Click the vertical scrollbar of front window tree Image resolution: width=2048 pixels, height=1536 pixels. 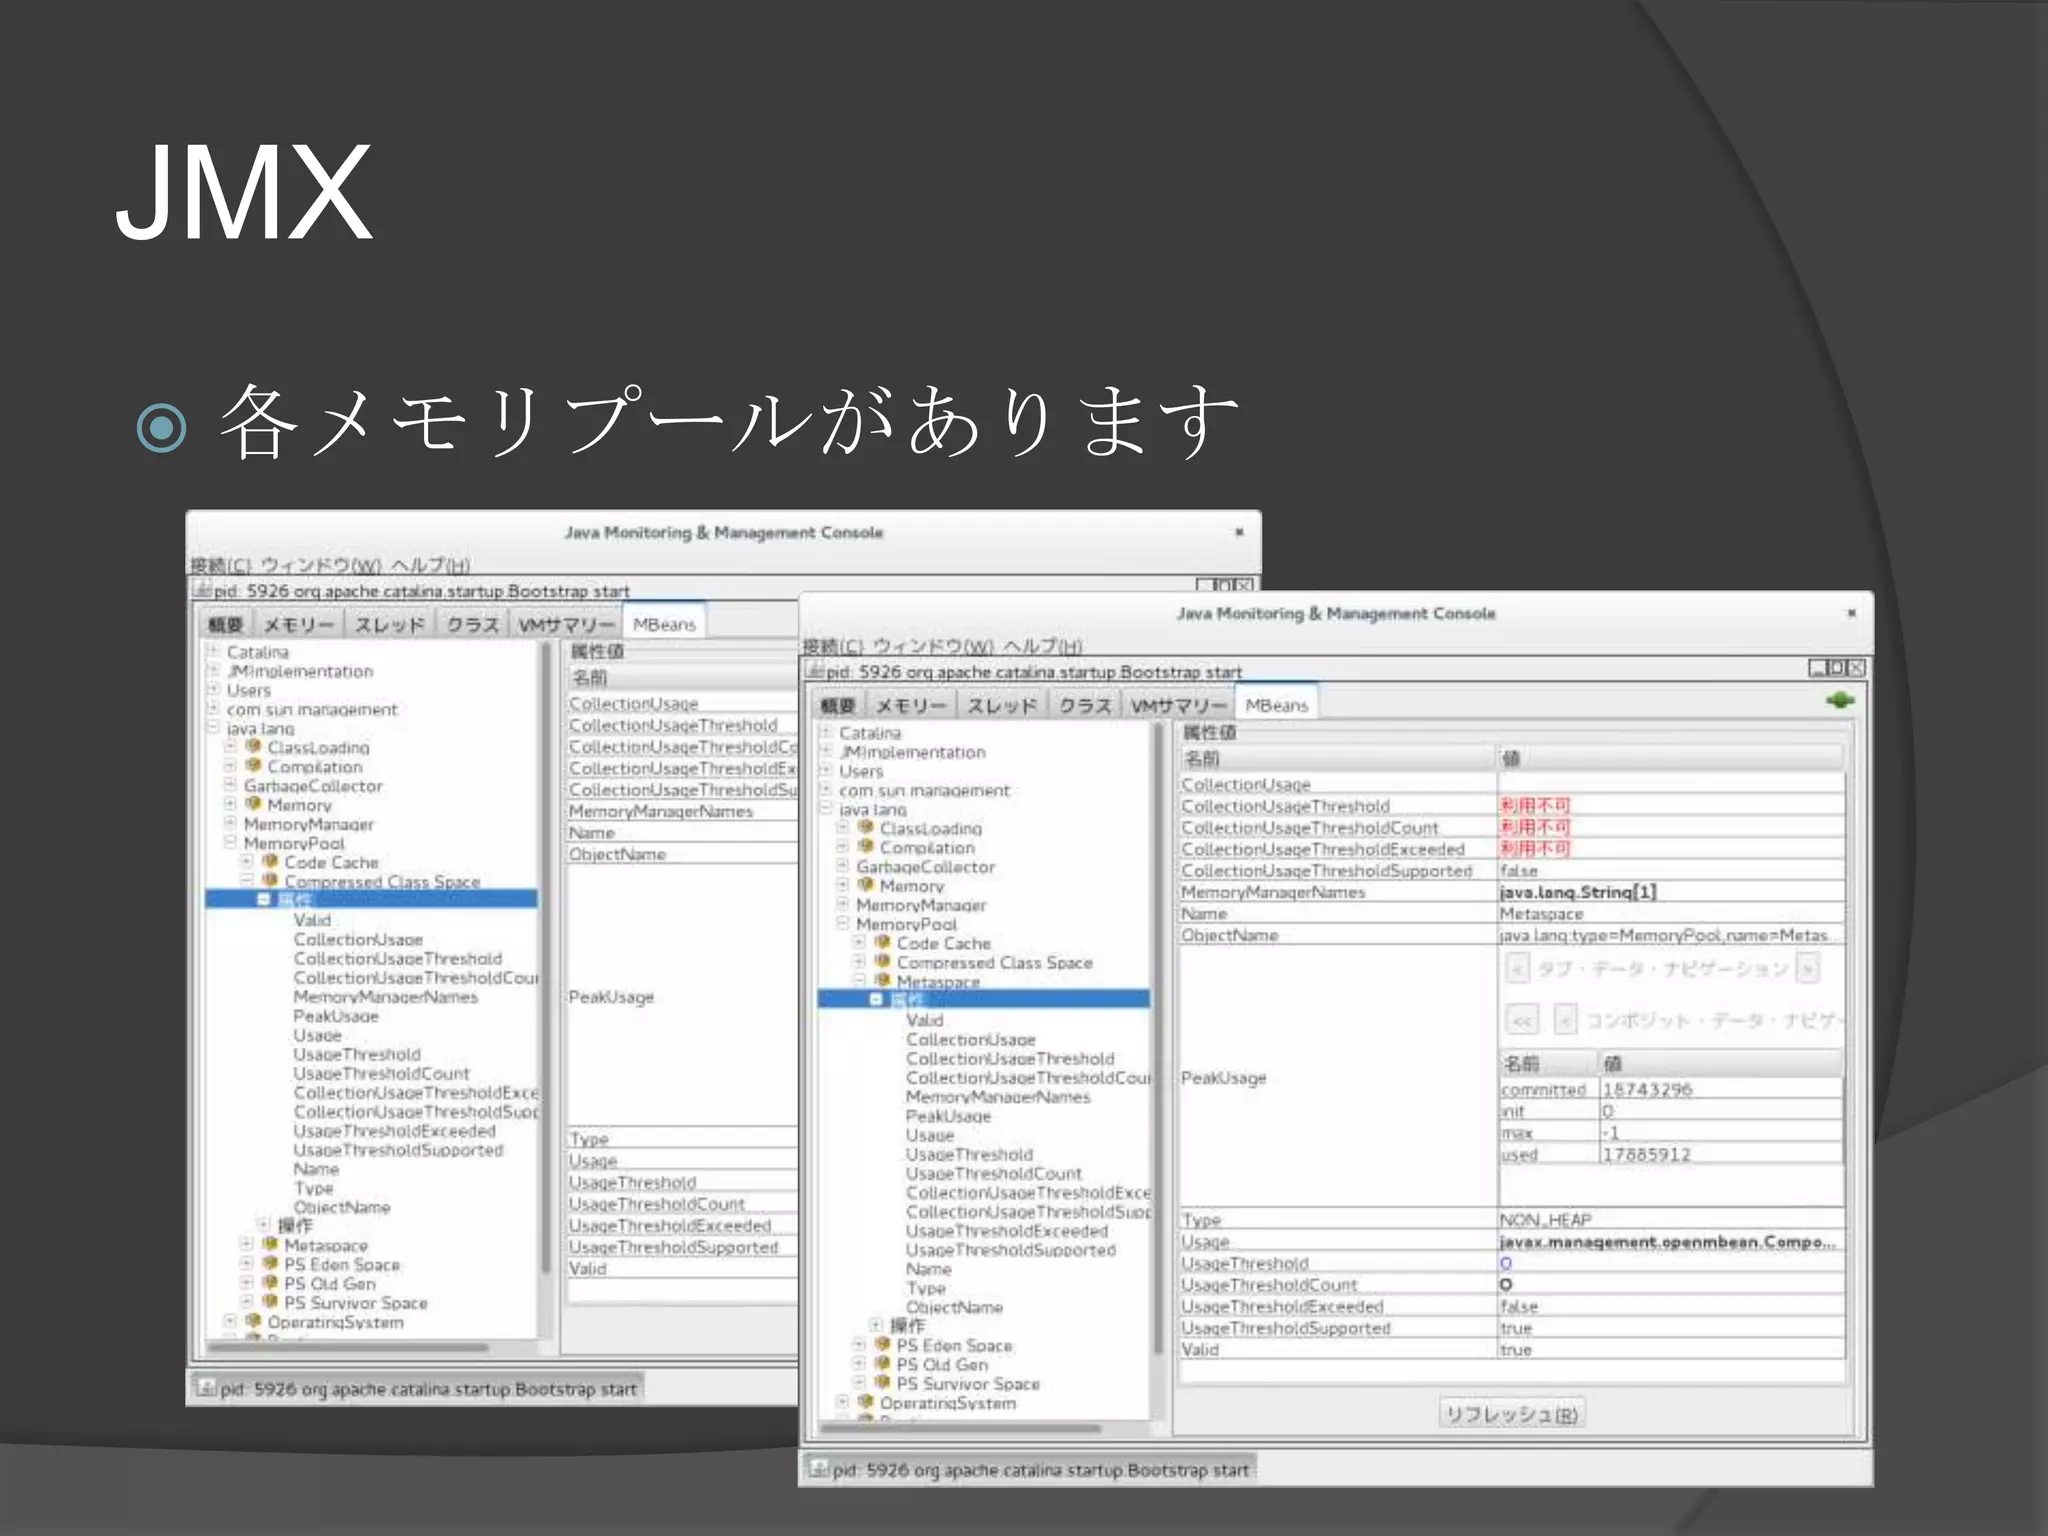[x=1158, y=1037]
